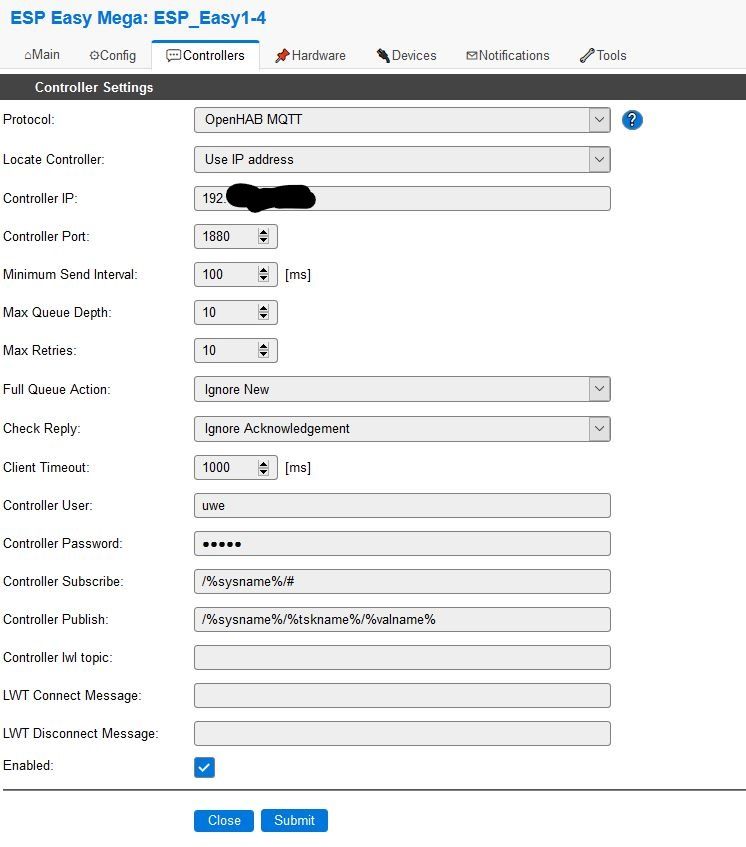
Task: Increase Controller Port with up arrow
Action: click(x=263, y=232)
